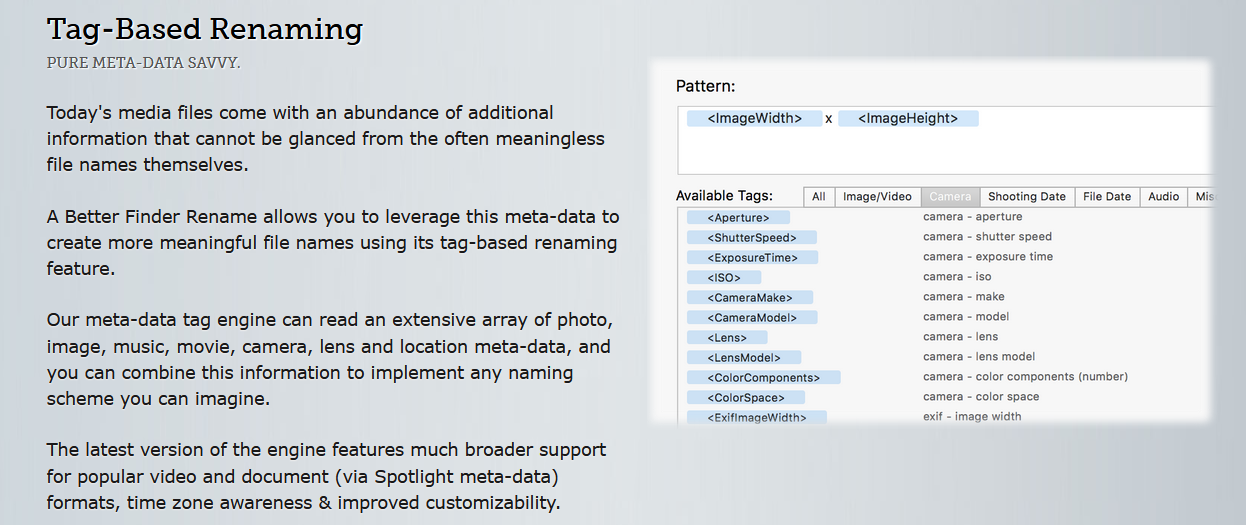Screen dimensions: 1246x525
Task: Click the <Lens> tag
Action: (727, 337)
